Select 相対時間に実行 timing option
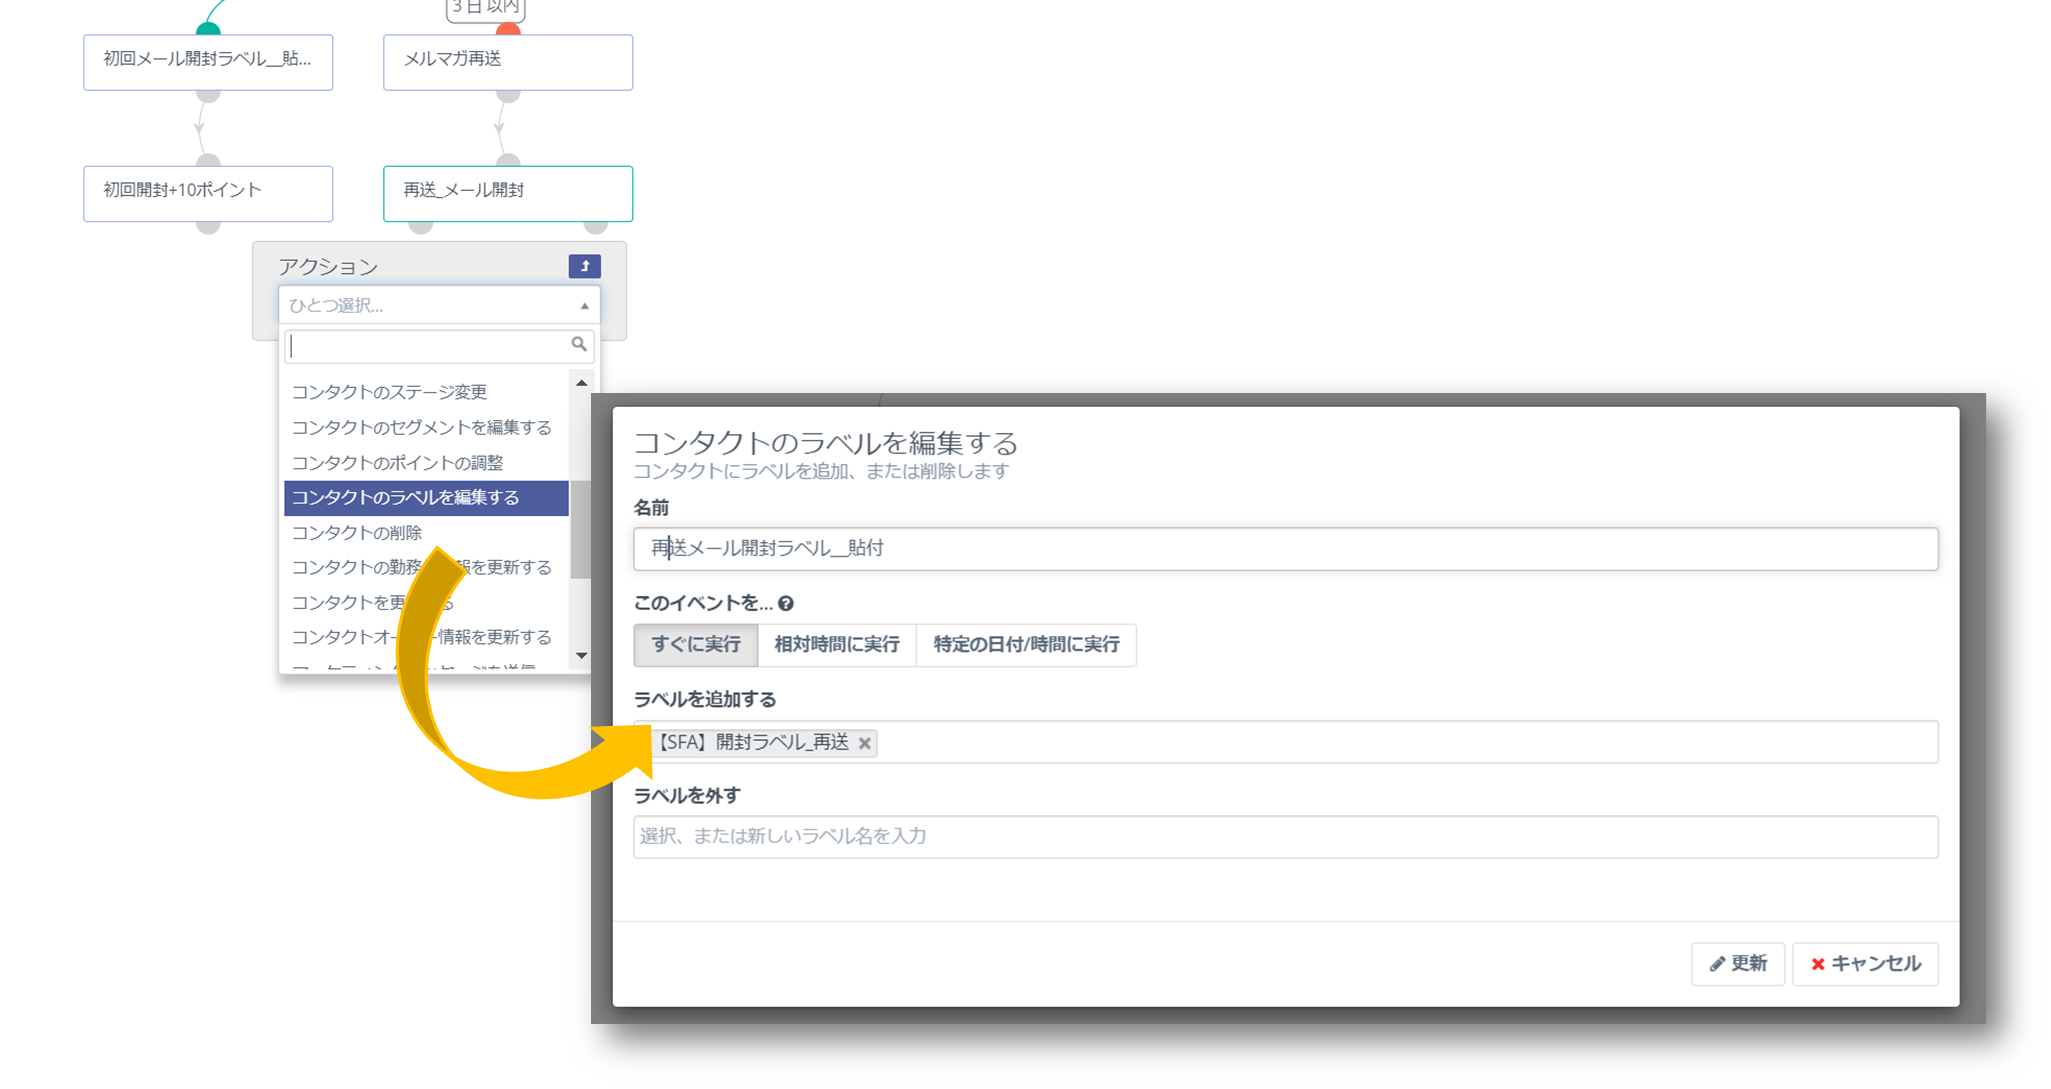The image size is (2051, 1089). [836, 645]
